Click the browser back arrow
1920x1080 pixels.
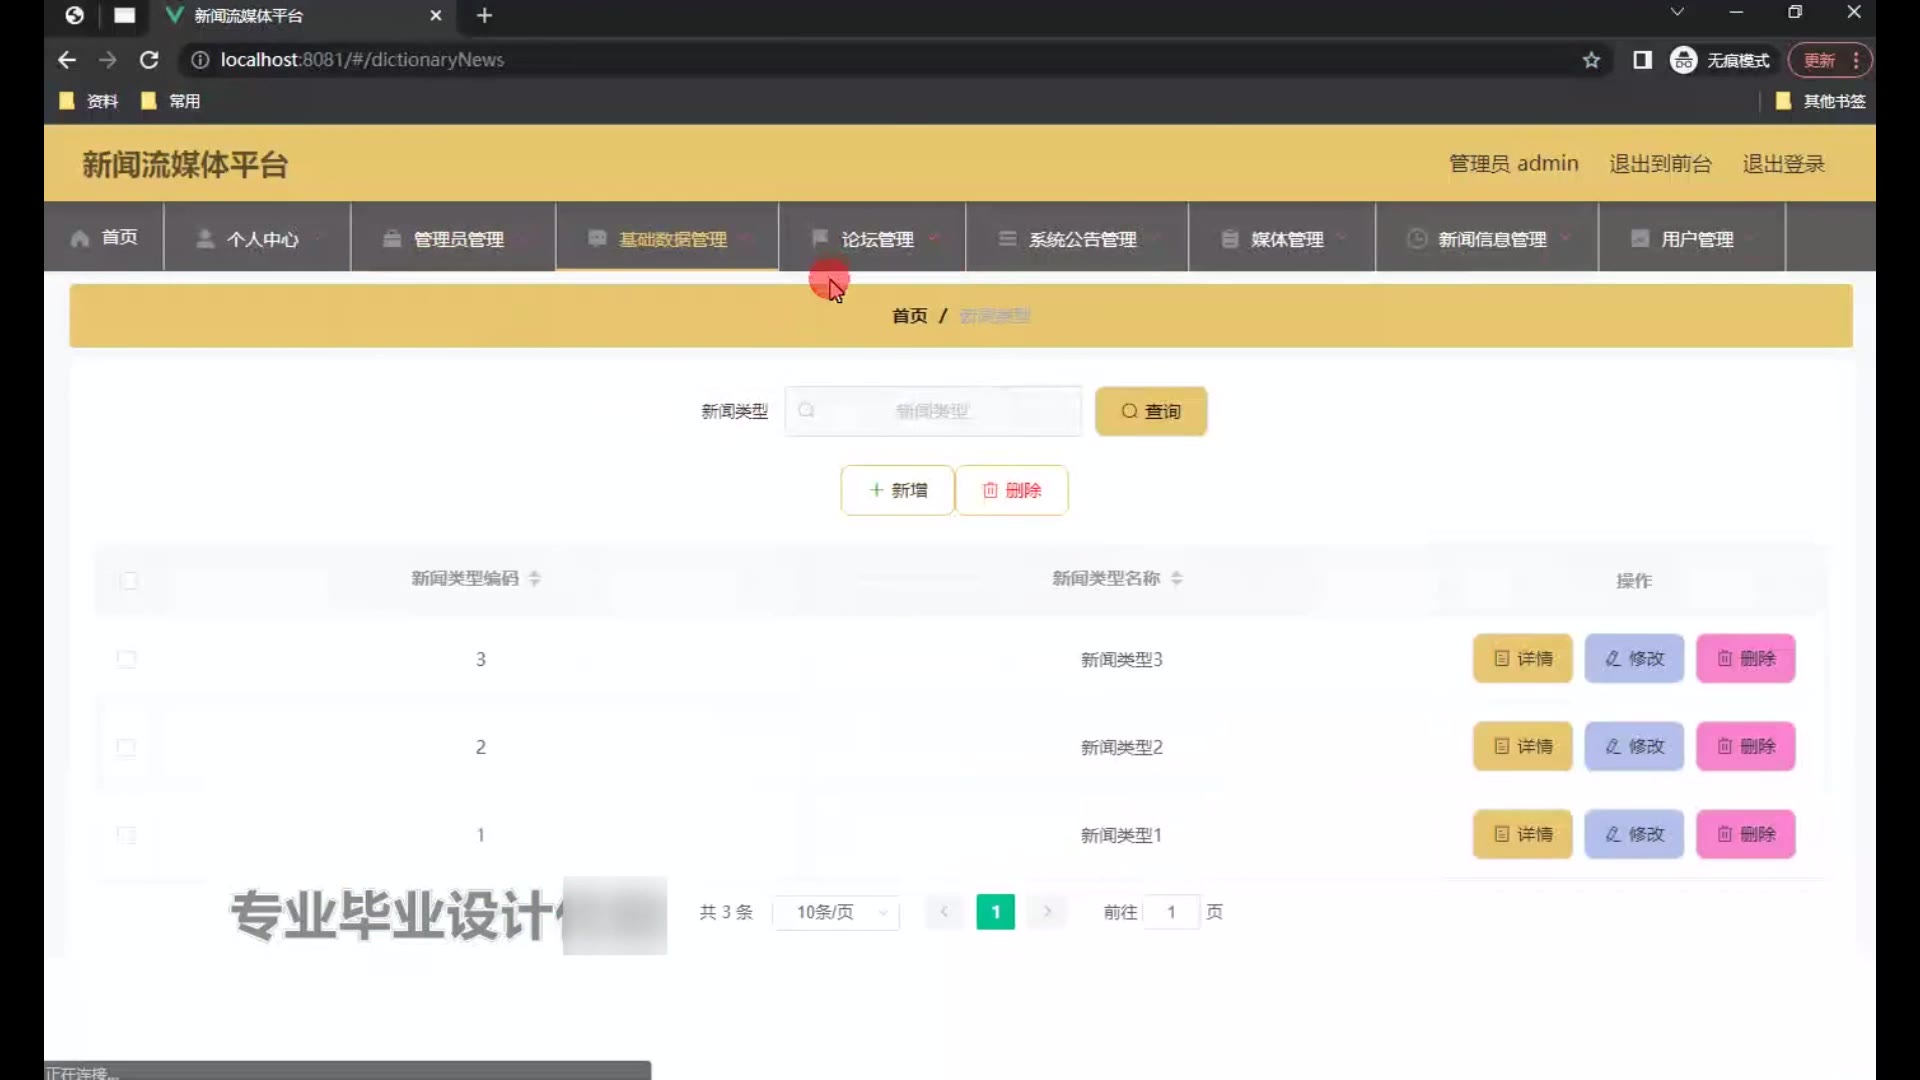[x=67, y=60]
